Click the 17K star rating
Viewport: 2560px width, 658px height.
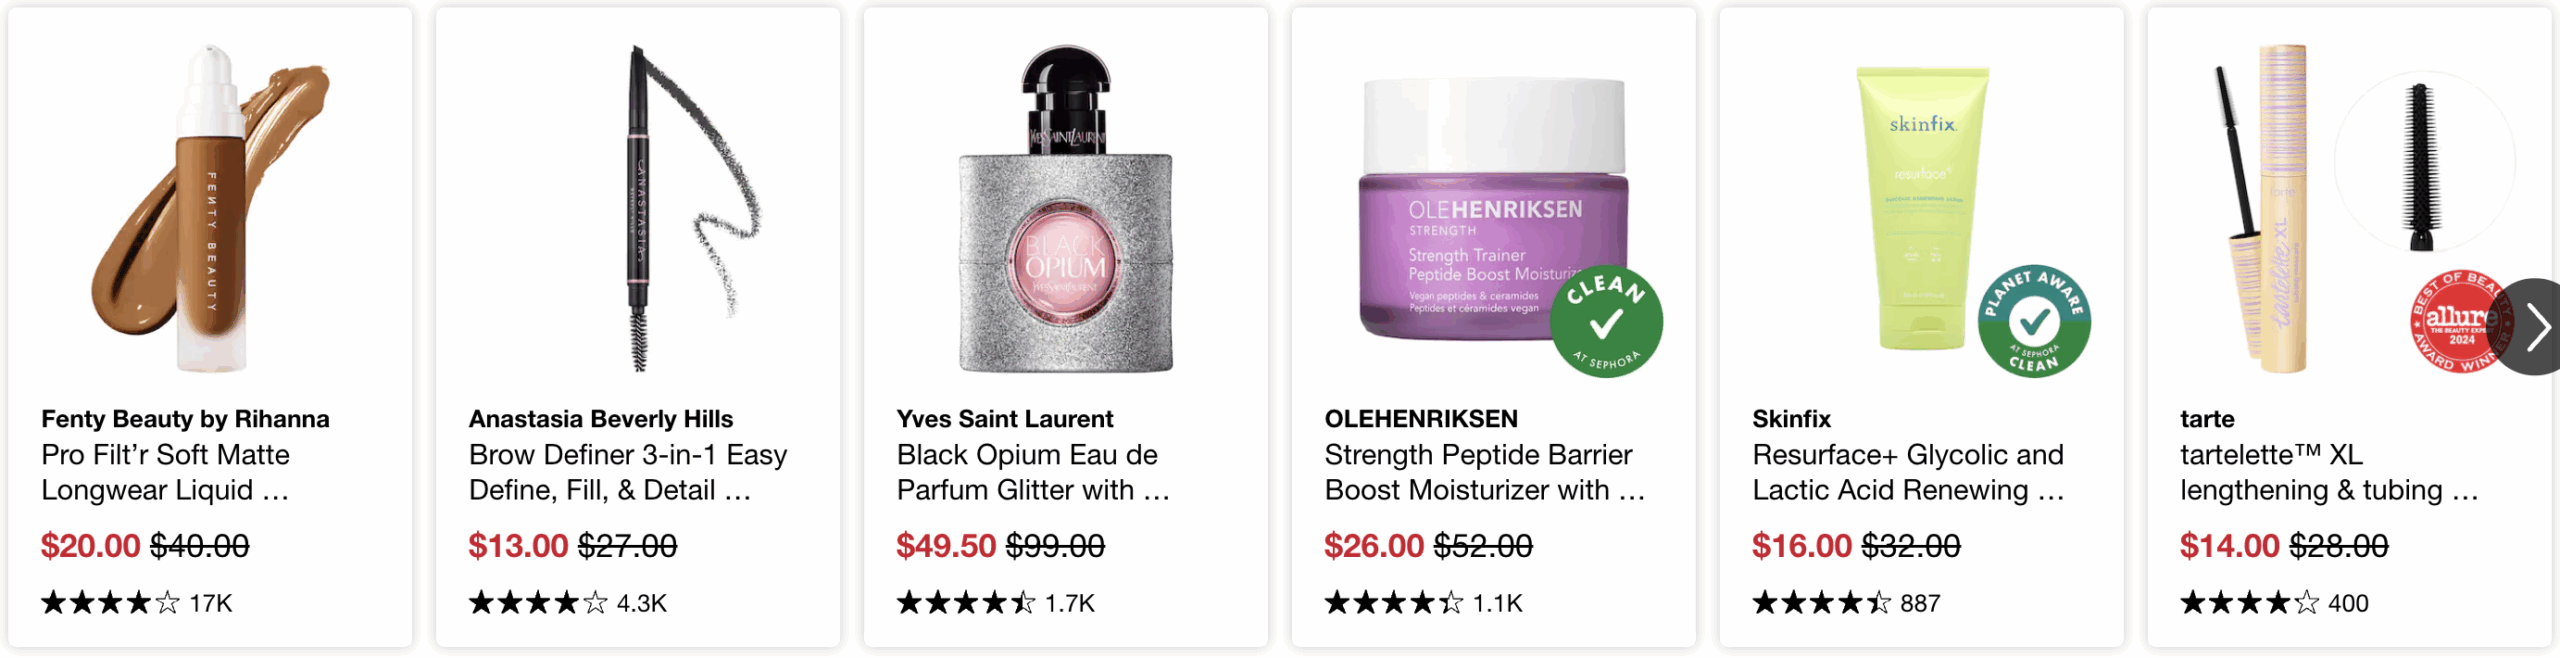[136, 603]
